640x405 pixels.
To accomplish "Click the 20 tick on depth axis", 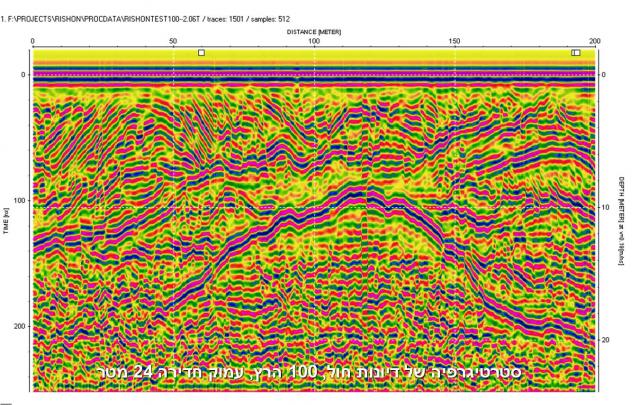I will click(605, 340).
